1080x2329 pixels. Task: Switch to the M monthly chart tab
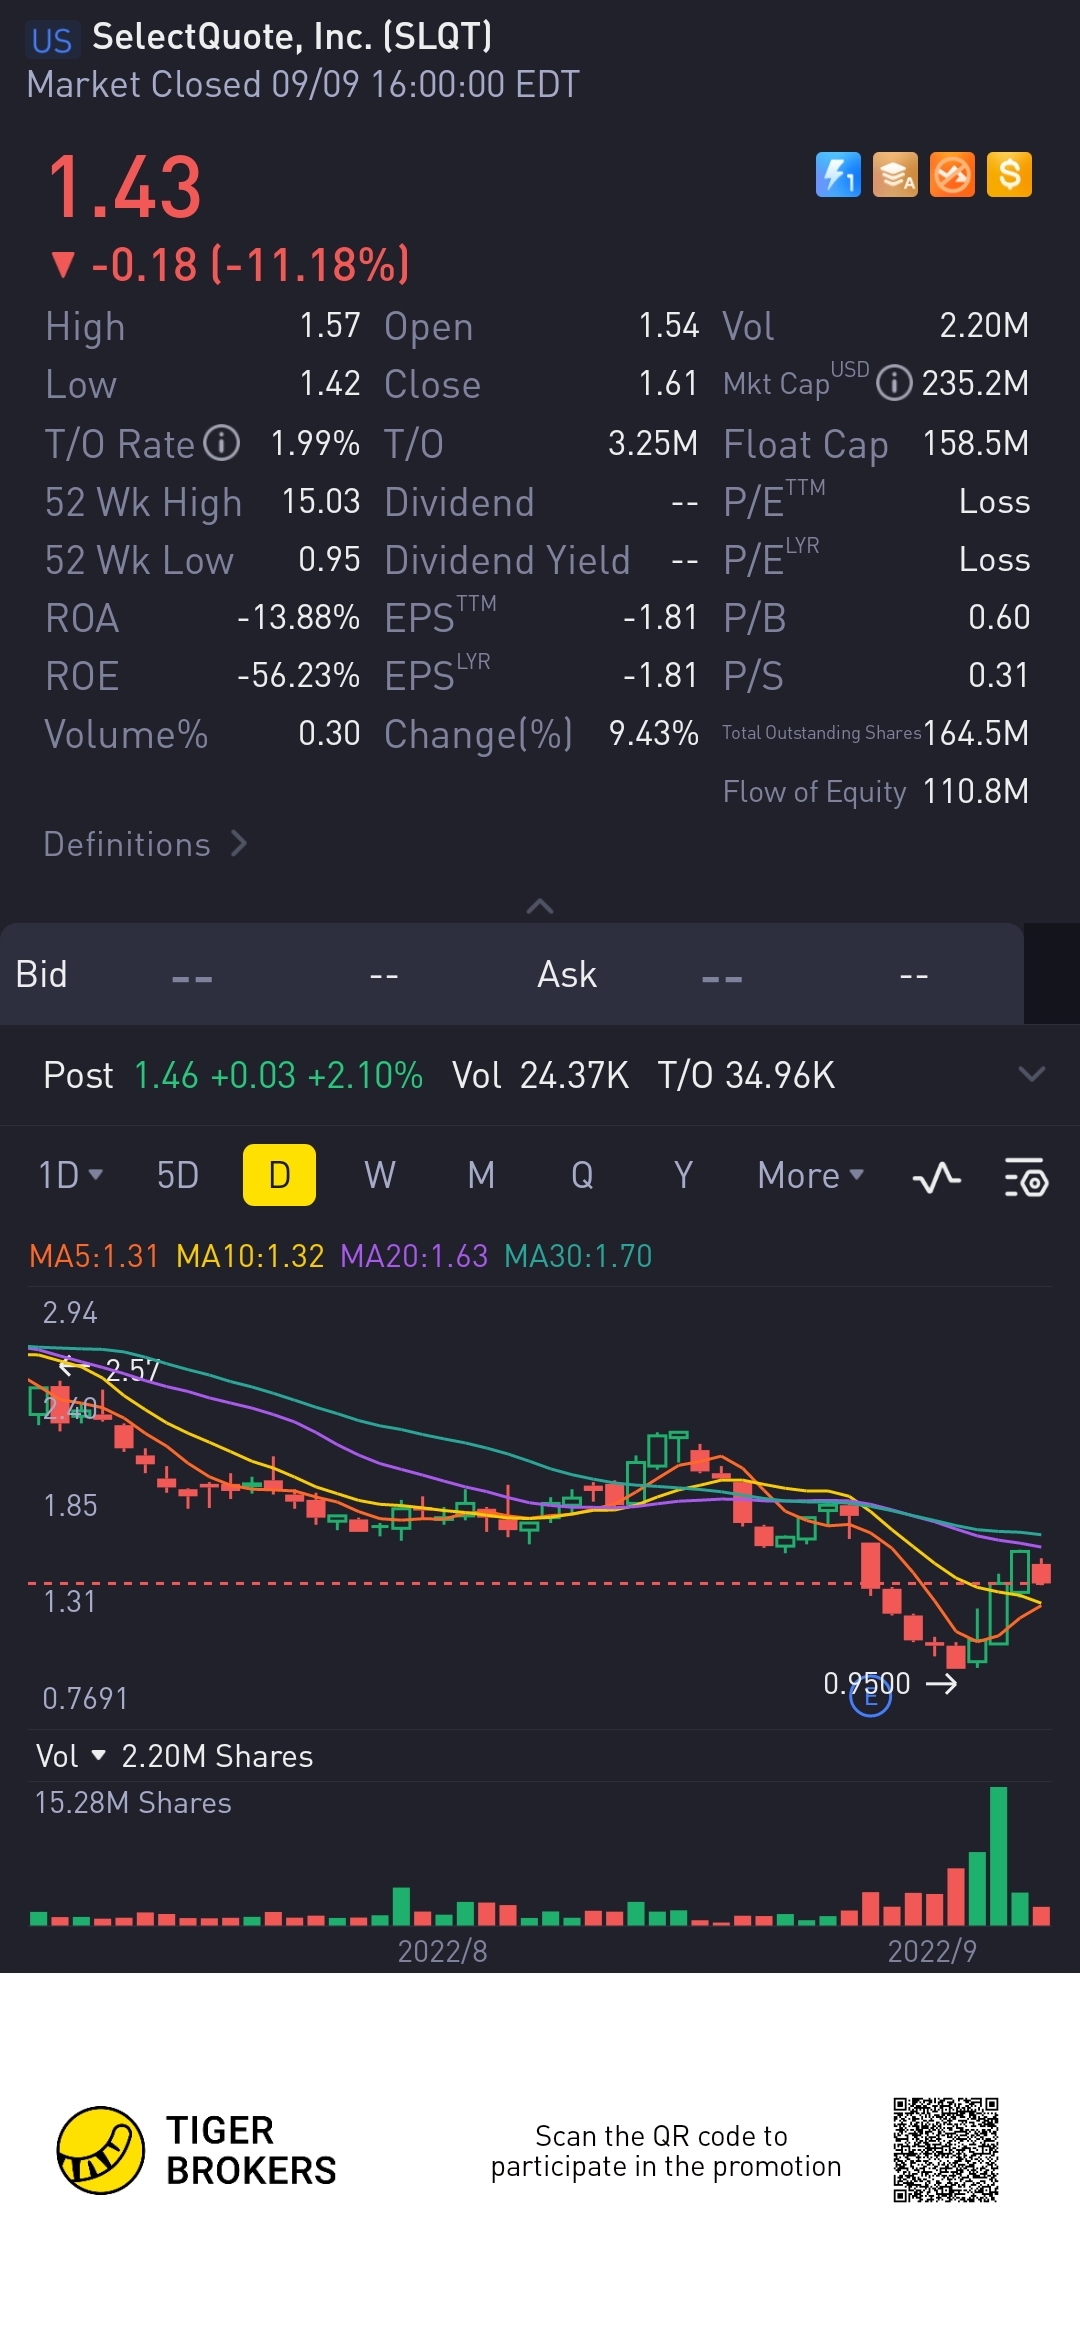pos(481,1175)
